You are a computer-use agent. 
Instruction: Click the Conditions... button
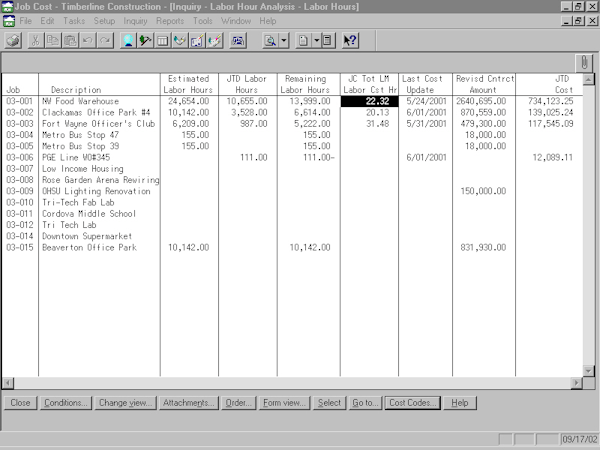pyautogui.click(x=66, y=403)
